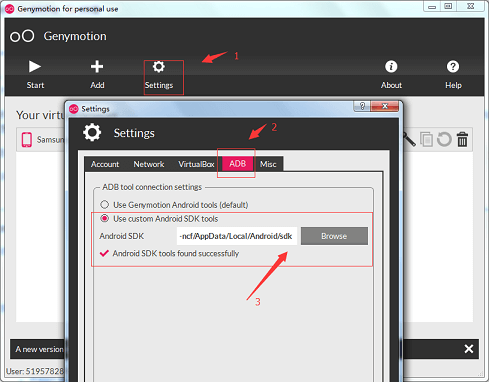Viewport: 489px width, 382px height.
Task: Click the Genymotion title bar app icon
Action: (x=10, y=9)
